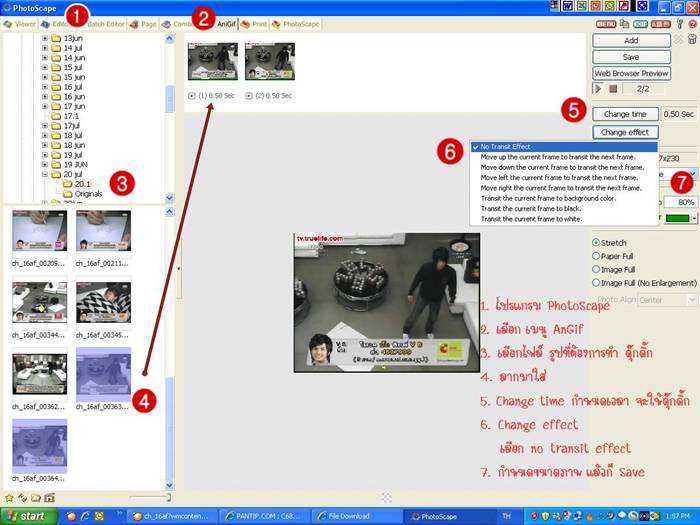Viewport: 700px width, 525px height.
Task: Click the red MENU icon
Action: [x=606, y=24]
